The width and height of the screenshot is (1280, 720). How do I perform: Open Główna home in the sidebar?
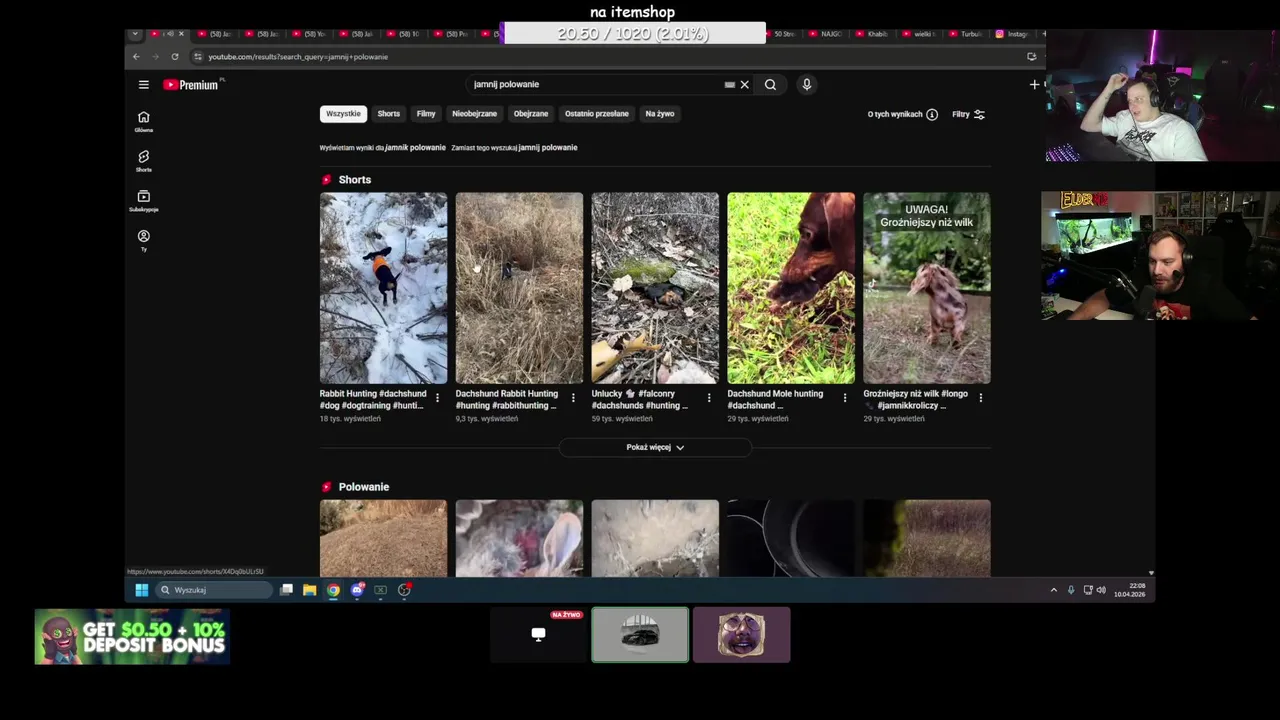(144, 122)
